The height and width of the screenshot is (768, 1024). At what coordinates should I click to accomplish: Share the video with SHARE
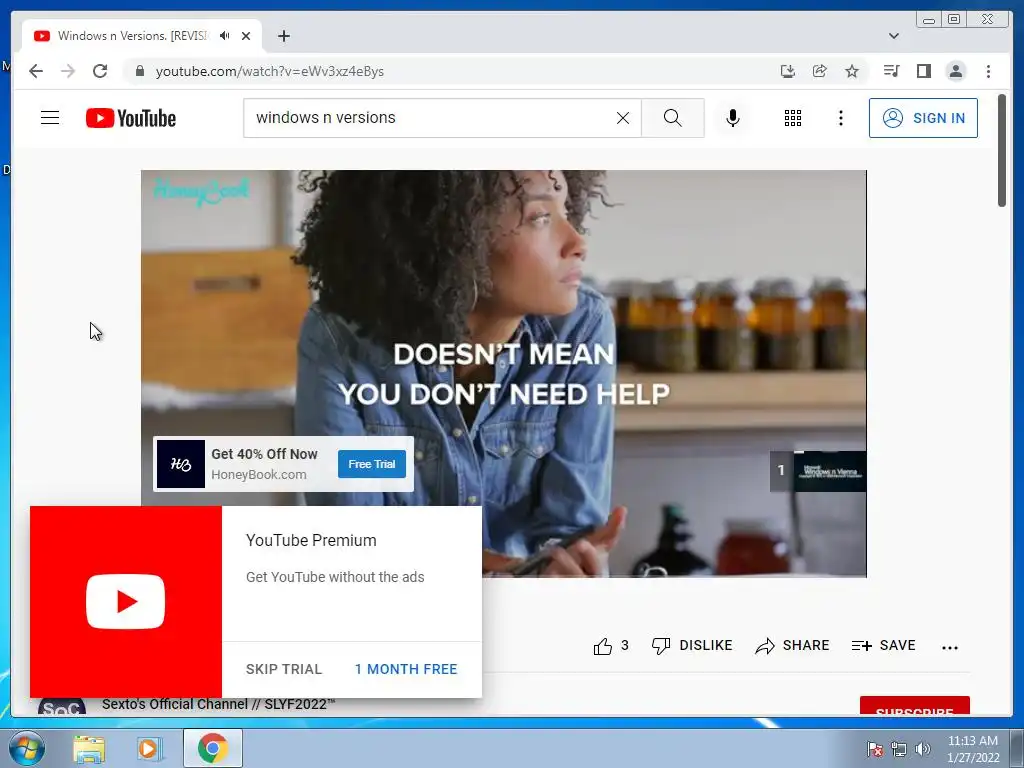click(x=792, y=646)
